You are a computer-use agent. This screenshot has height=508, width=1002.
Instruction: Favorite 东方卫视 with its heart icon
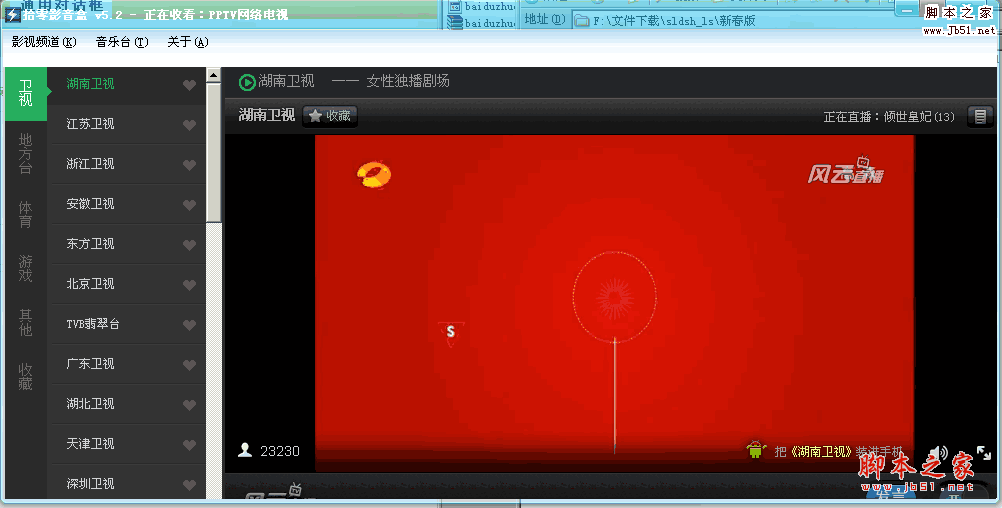click(x=189, y=245)
